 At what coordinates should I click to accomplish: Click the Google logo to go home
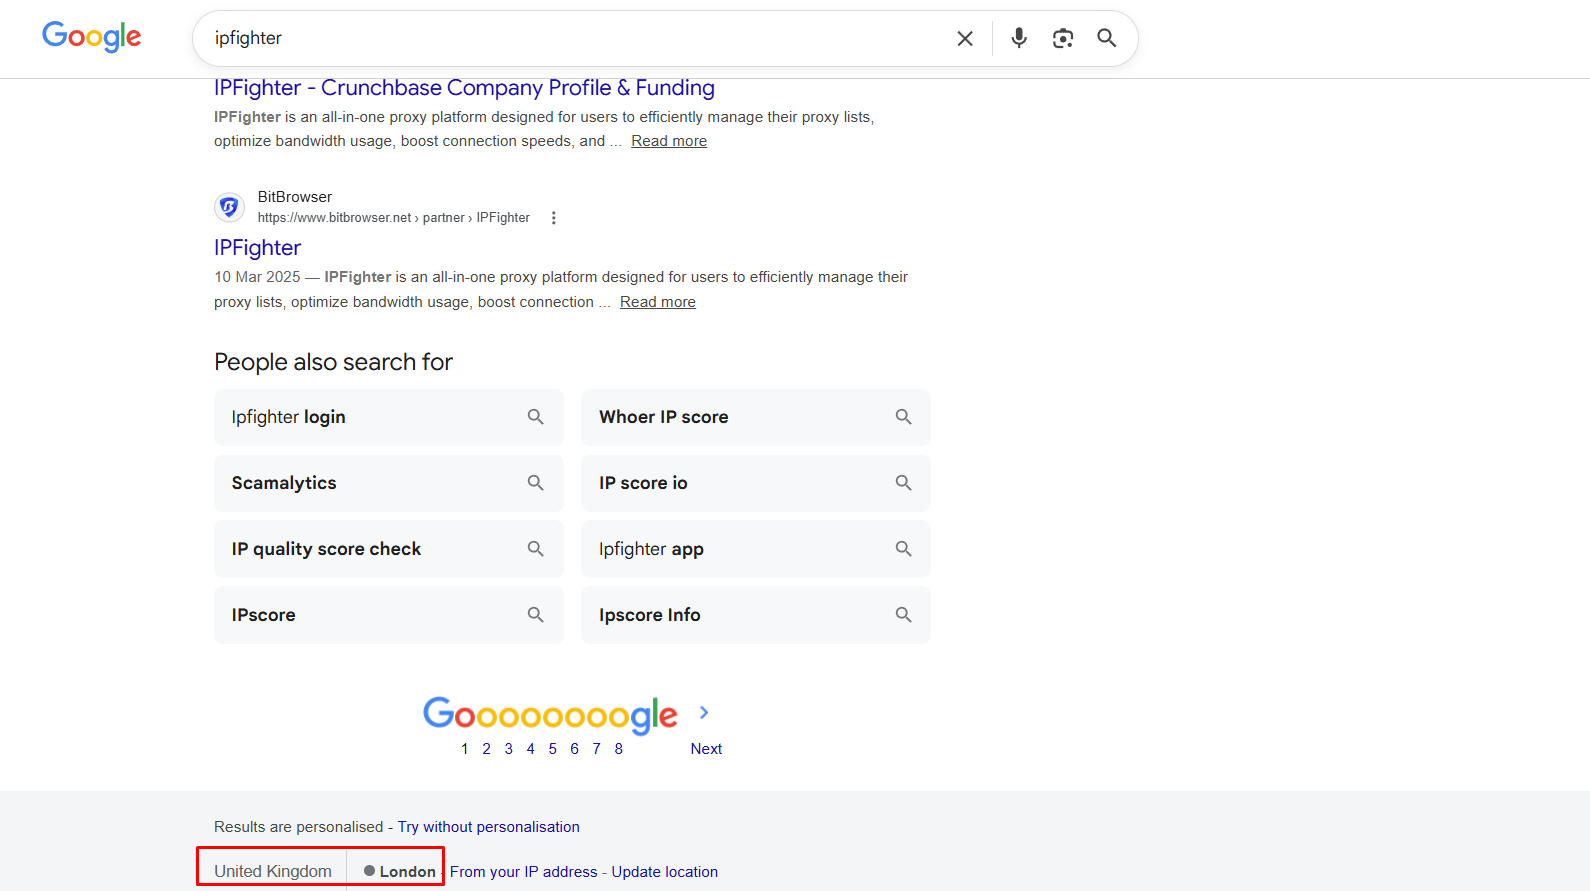point(91,37)
